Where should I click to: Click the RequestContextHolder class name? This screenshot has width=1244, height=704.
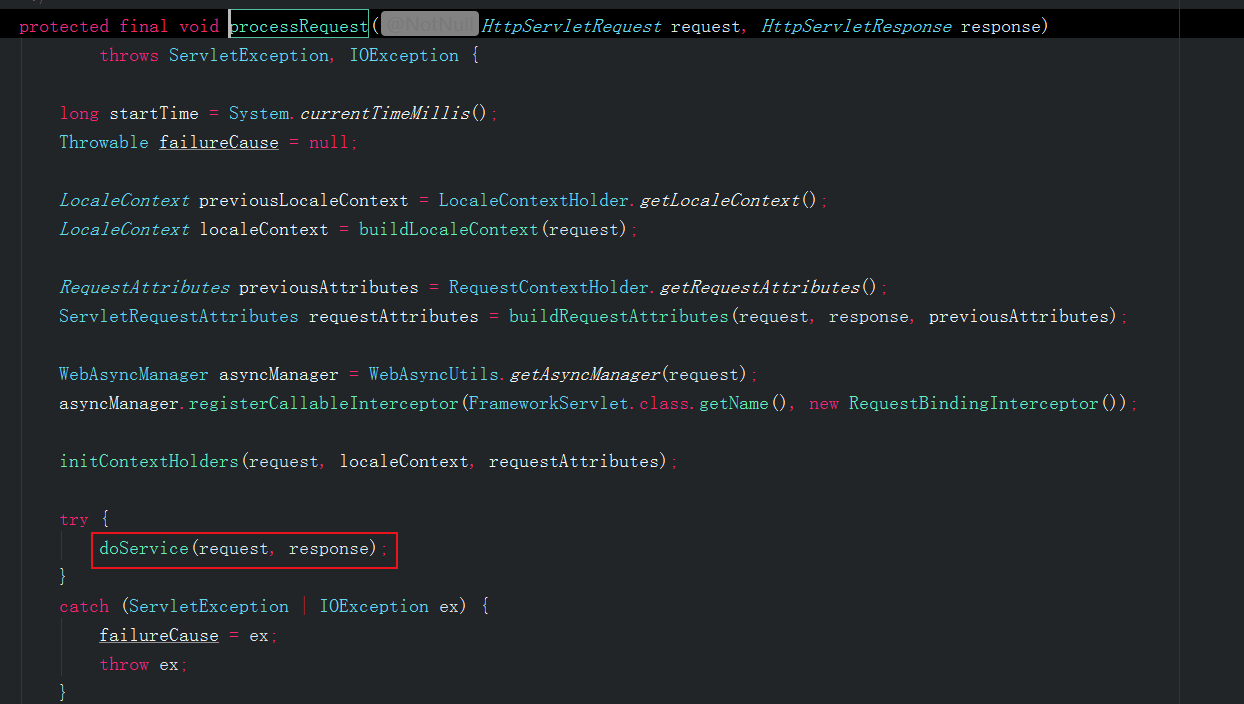(x=548, y=287)
